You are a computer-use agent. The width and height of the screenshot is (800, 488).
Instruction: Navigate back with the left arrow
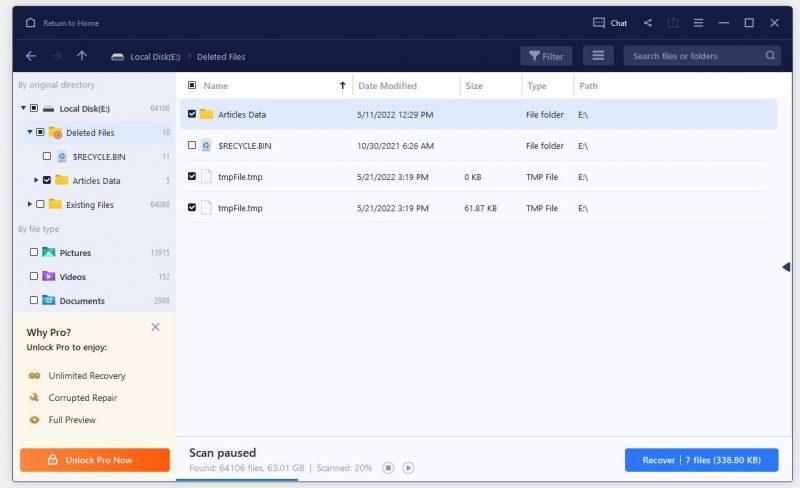tap(31, 56)
